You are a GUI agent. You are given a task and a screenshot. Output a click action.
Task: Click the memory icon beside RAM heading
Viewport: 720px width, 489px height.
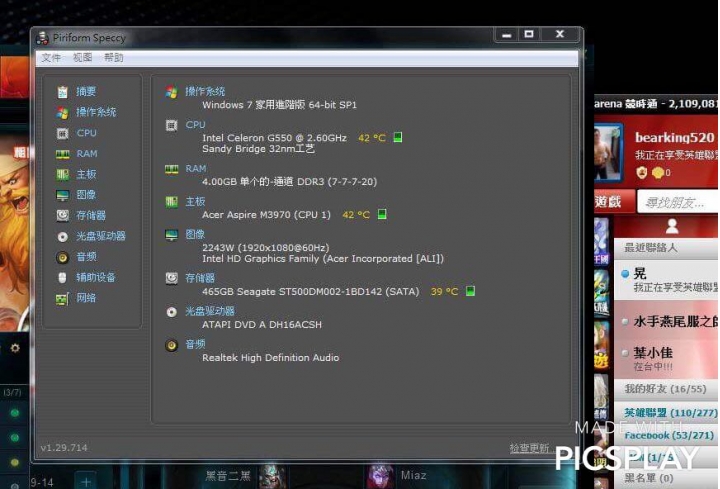click(x=172, y=169)
